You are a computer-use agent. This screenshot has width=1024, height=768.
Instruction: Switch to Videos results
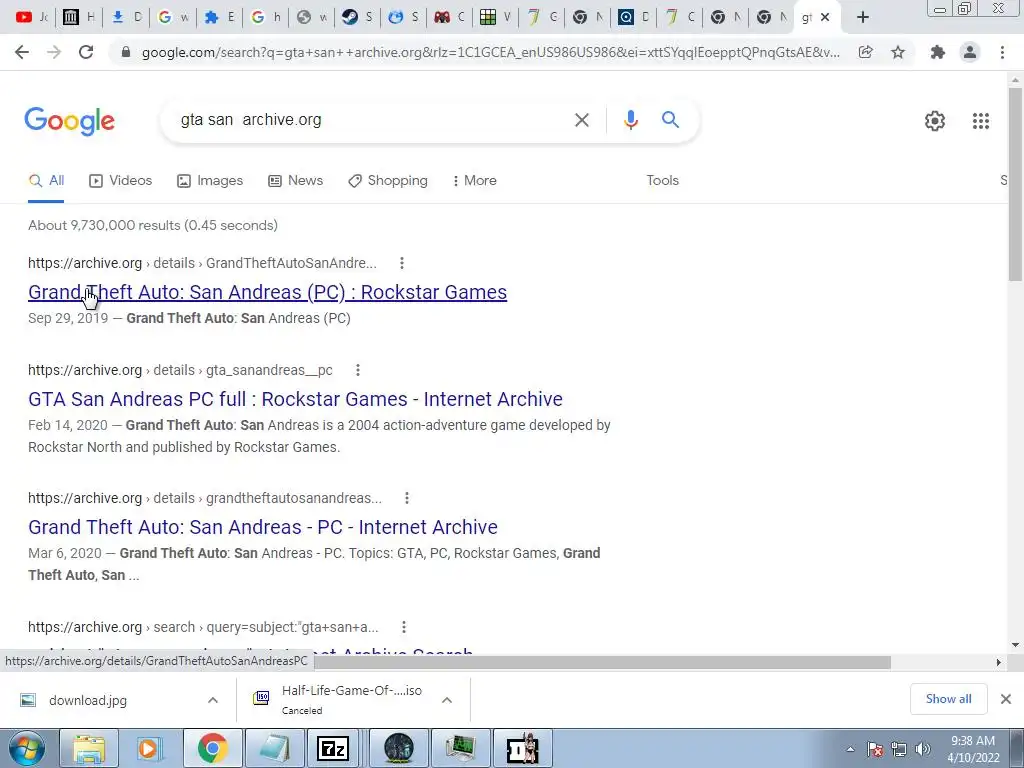pyautogui.click(x=121, y=181)
